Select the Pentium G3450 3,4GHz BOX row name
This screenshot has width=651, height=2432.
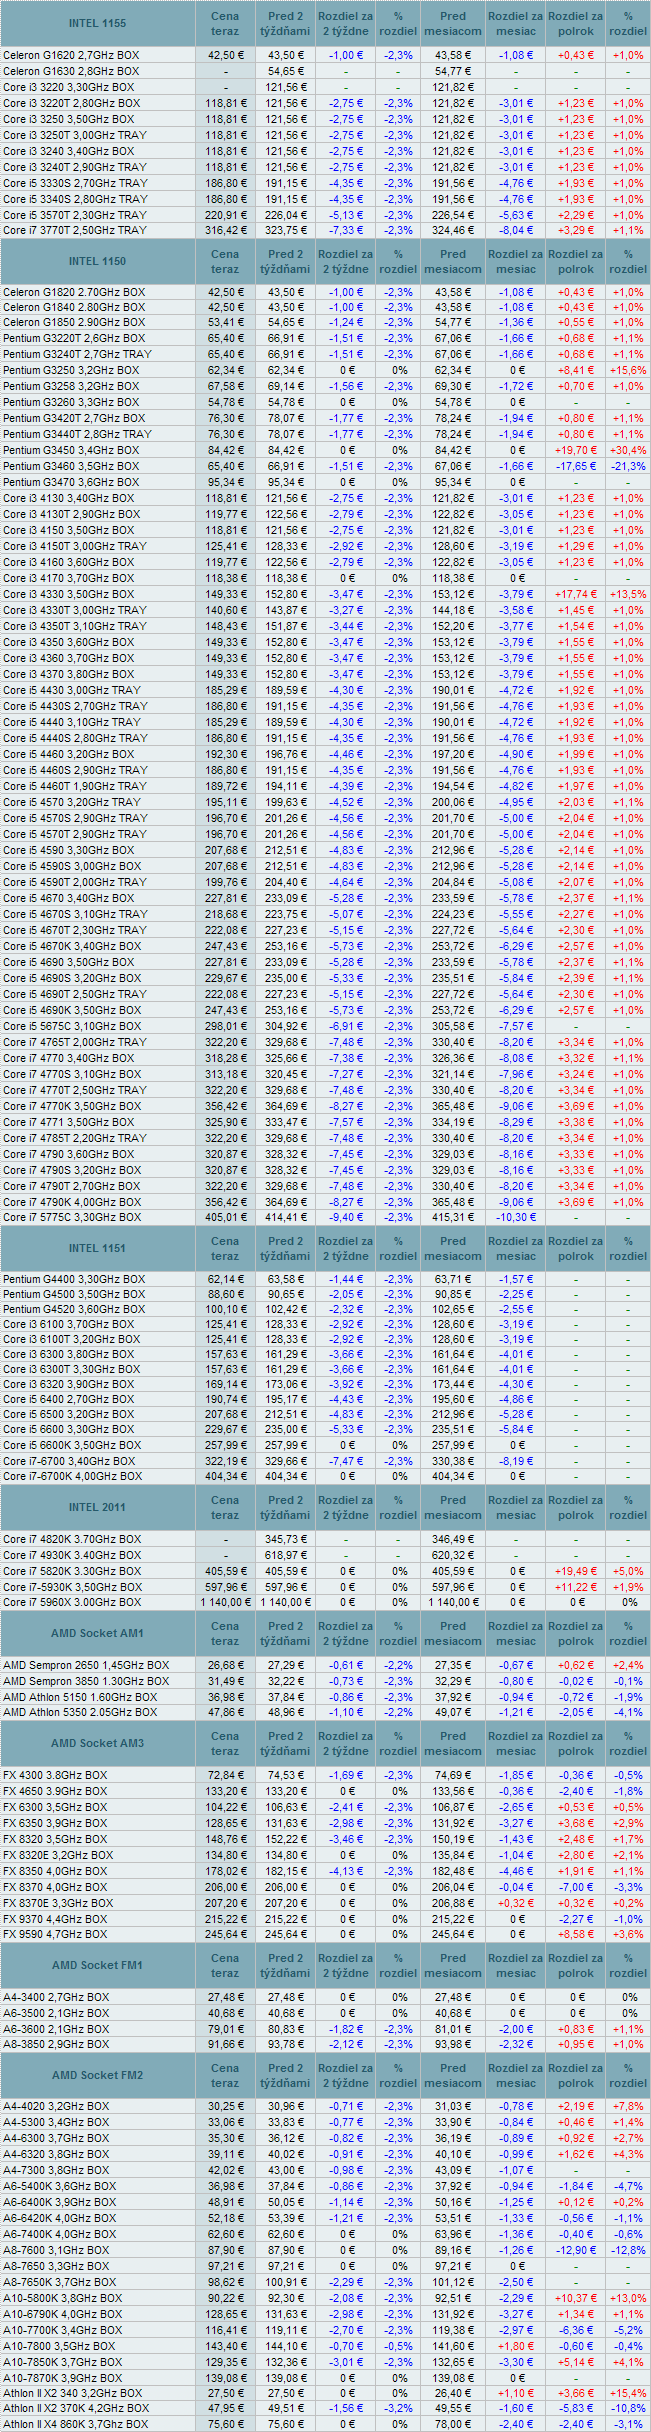[x=71, y=450]
